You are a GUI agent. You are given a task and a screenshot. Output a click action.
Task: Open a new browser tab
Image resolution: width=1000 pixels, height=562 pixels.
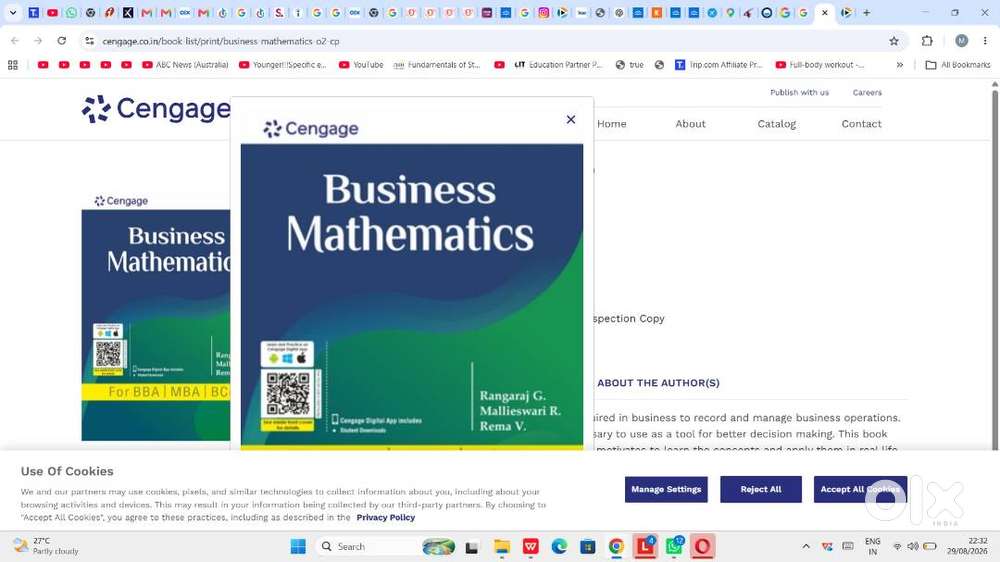[866, 12]
